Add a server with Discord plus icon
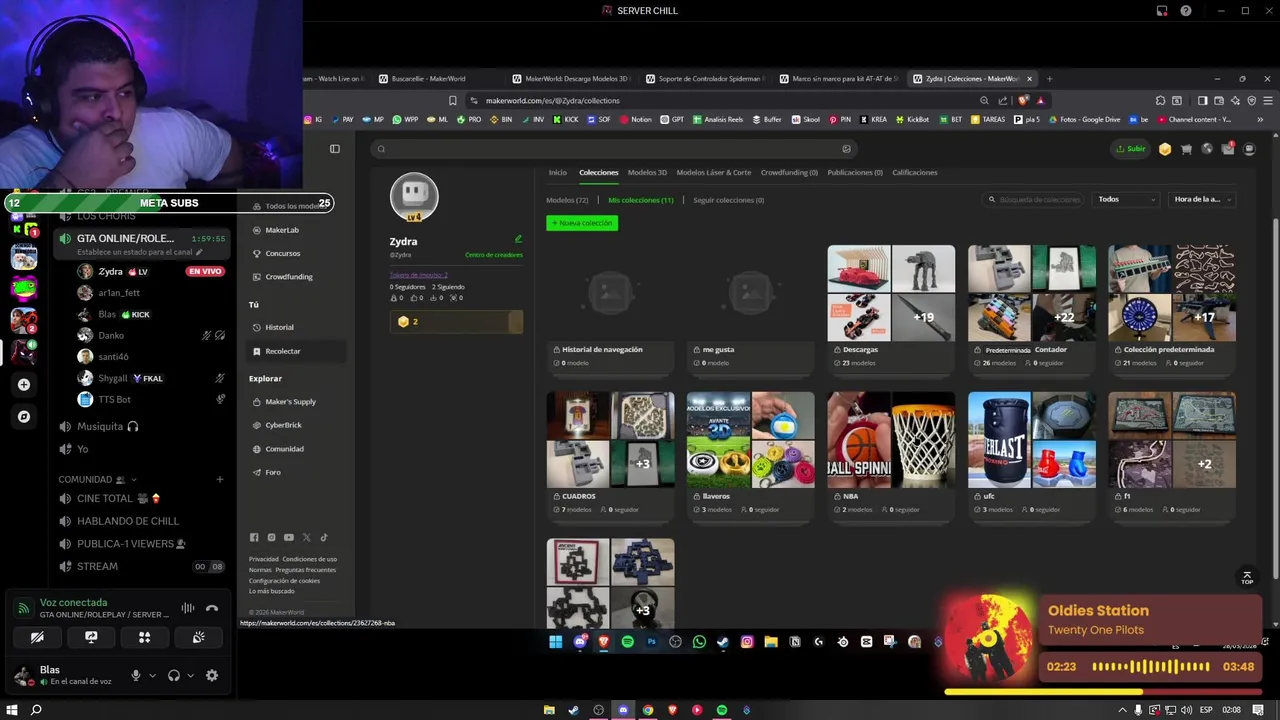 click(x=24, y=384)
